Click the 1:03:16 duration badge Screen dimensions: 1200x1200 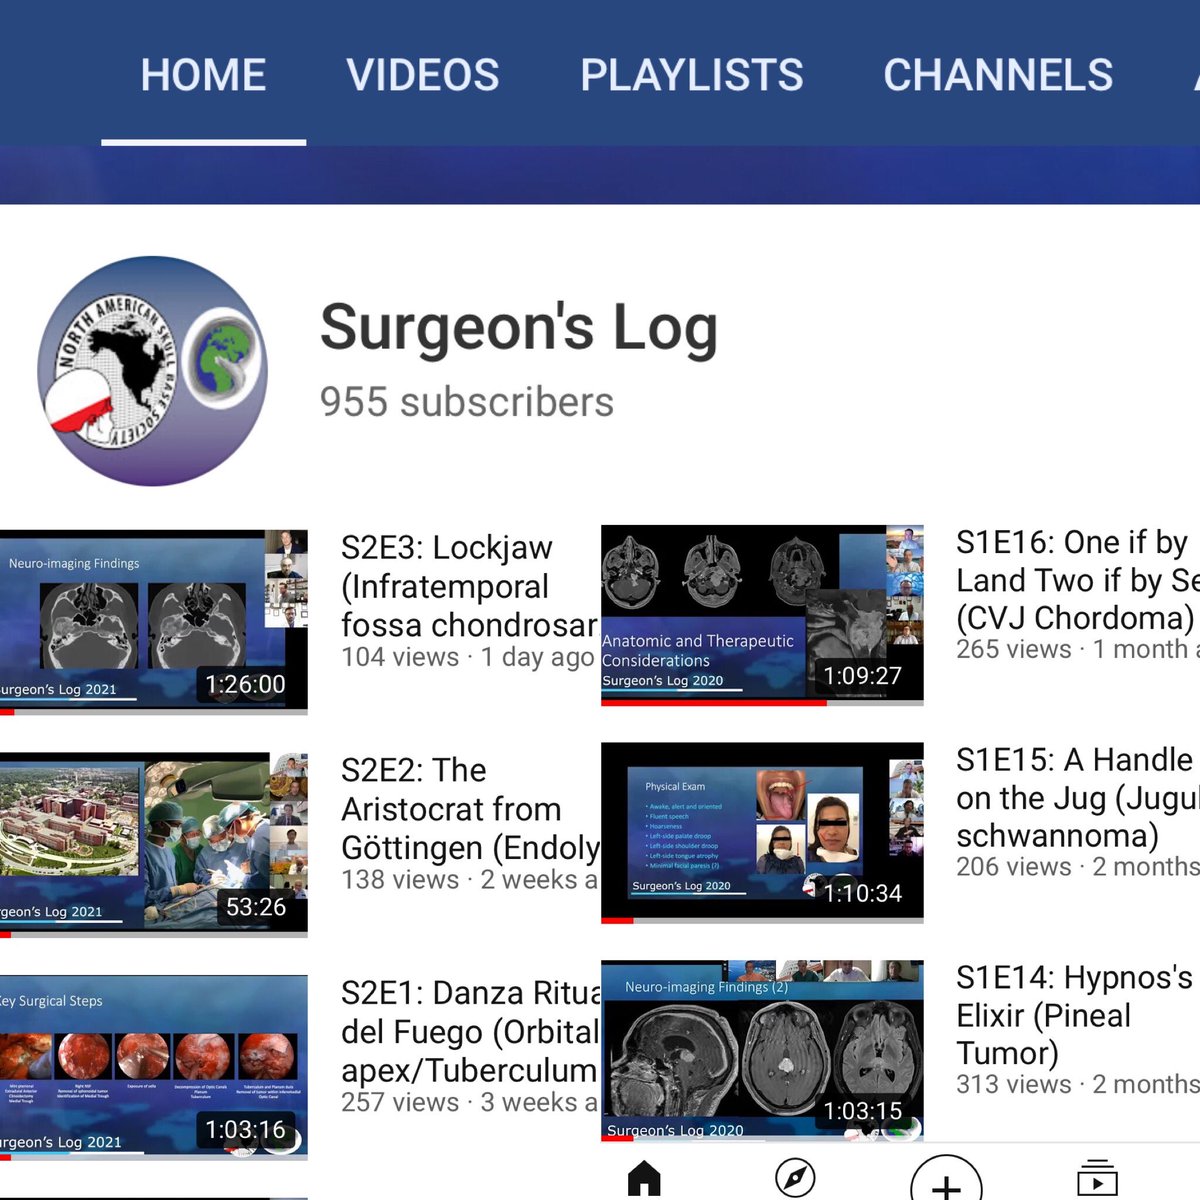pyautogui.click(x=245, y=1130)
